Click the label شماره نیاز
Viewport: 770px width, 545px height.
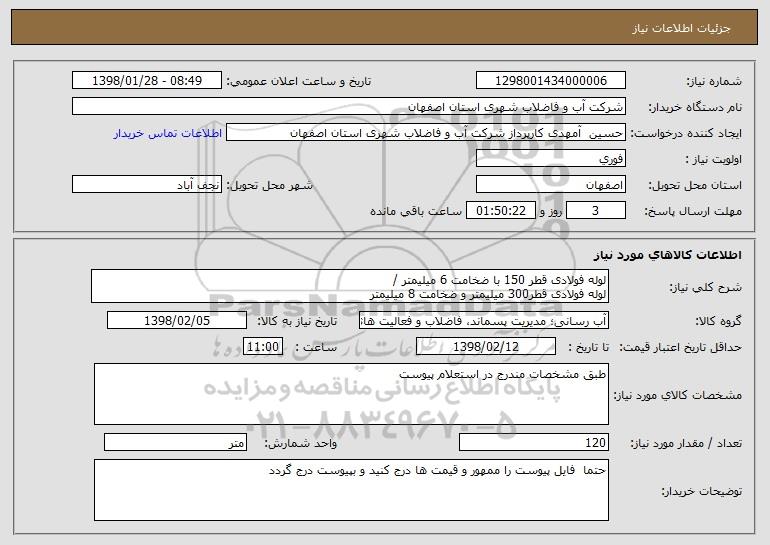pos(714,81)
